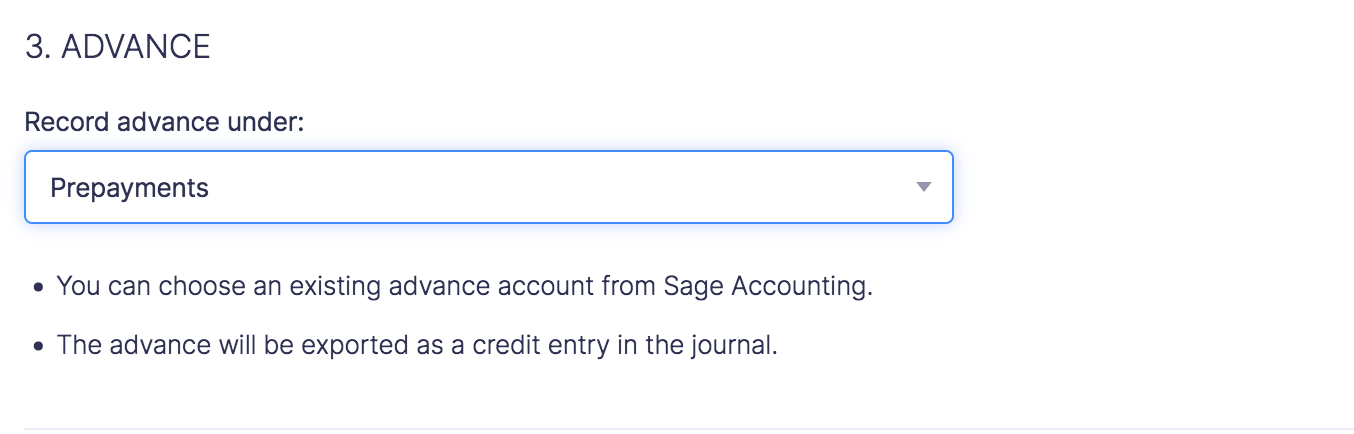Screen dimensions: 1354x434
Task: Click the first bullet point dot
Action: click(x=38, y=288)
